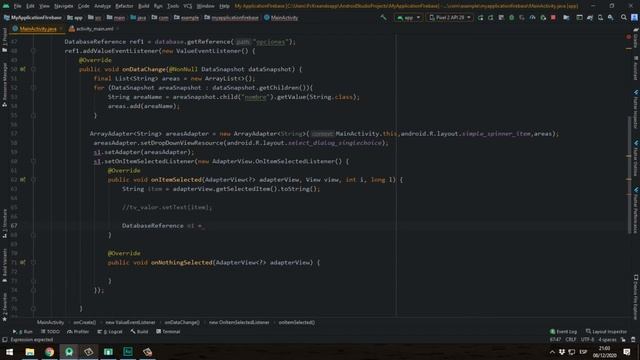
Task: Open Chrome from the taskbar
Action: [49, 352]
